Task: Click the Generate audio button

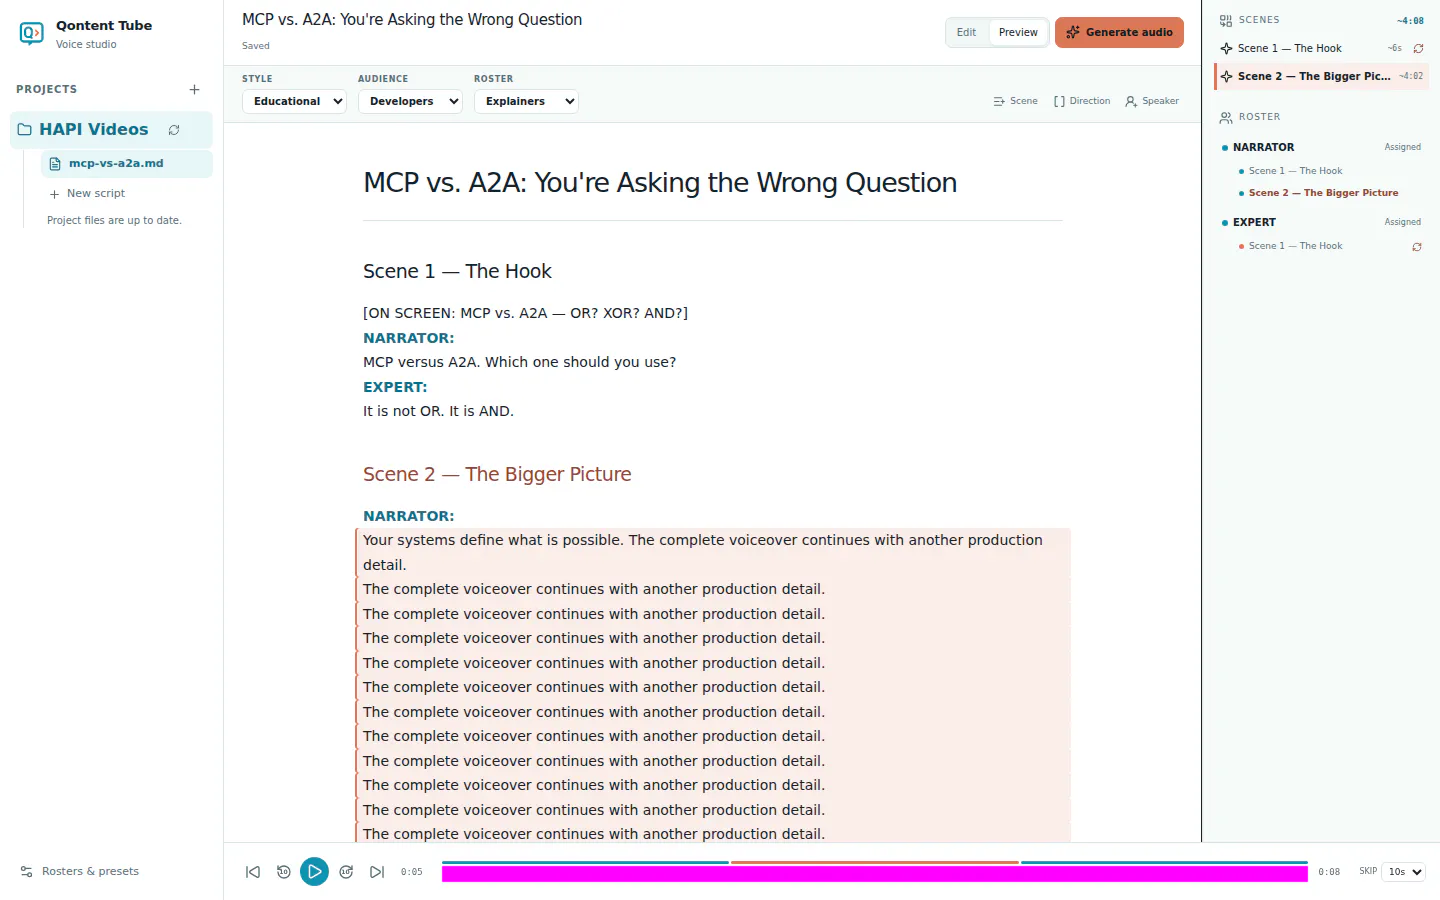Action: [x=1119, y=33]
